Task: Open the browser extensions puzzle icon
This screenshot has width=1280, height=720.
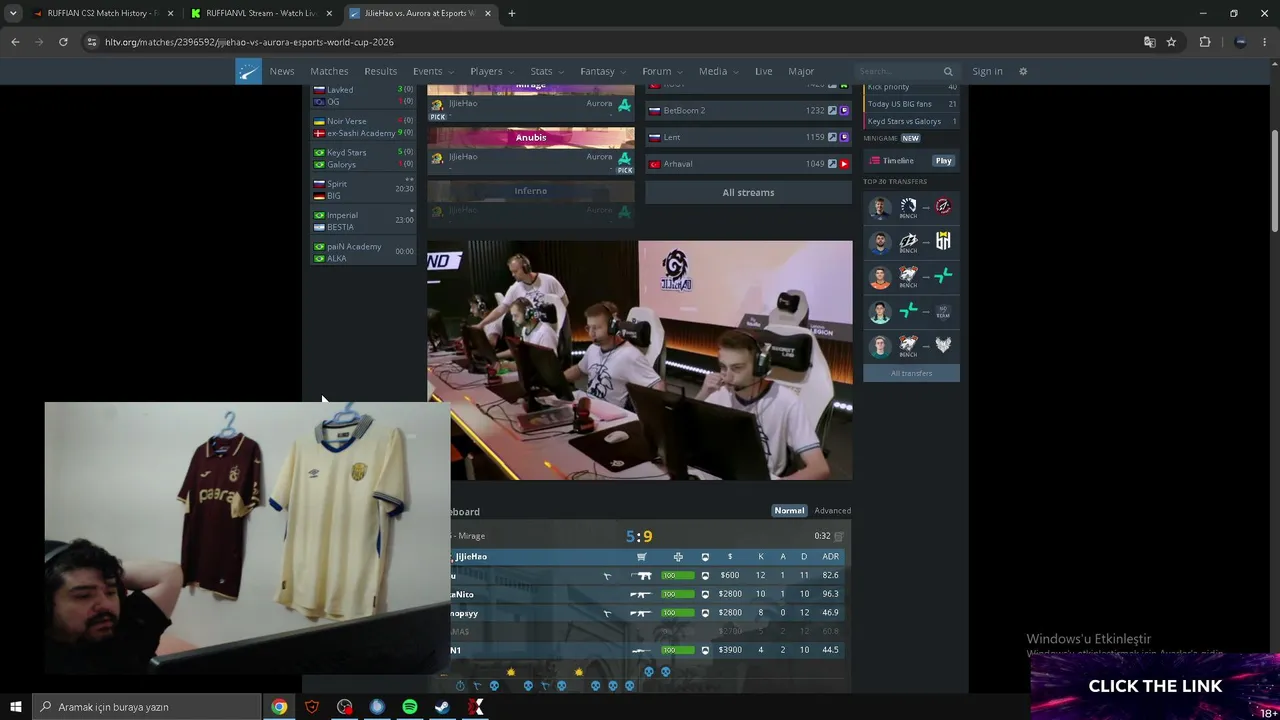Action: pos(1205,42)
